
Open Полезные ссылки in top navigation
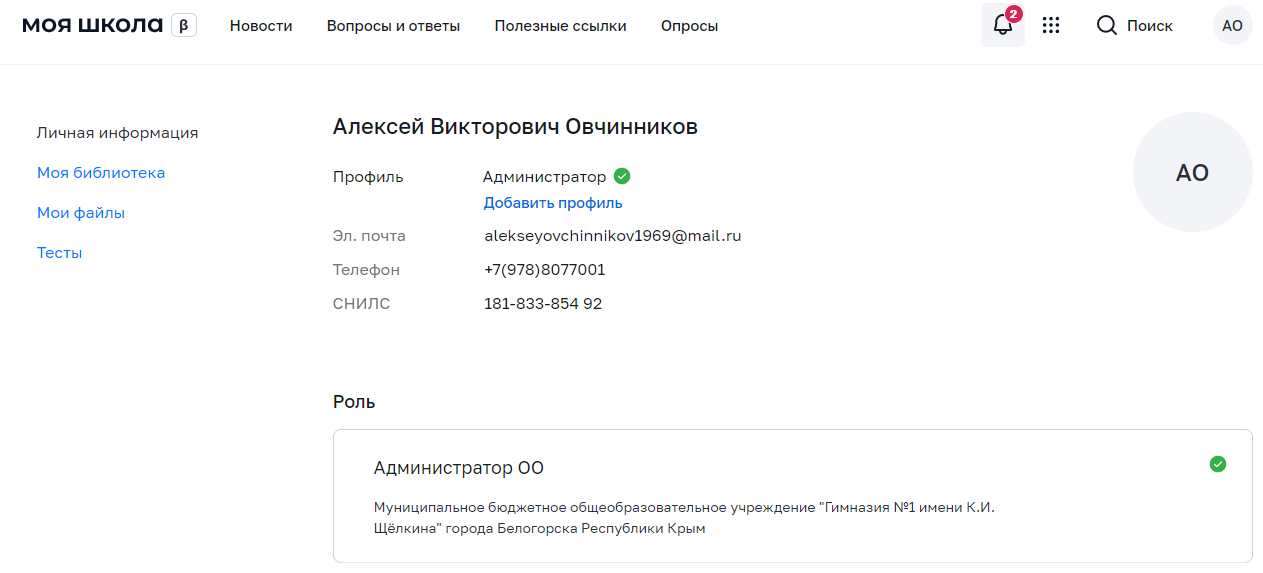tap(560, 26)
